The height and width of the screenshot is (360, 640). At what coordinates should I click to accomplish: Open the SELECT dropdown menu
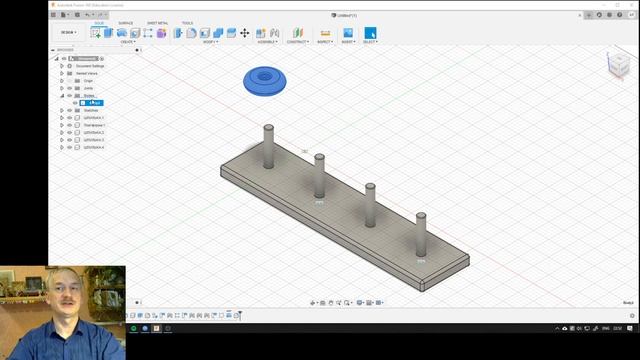pos(370,42)
